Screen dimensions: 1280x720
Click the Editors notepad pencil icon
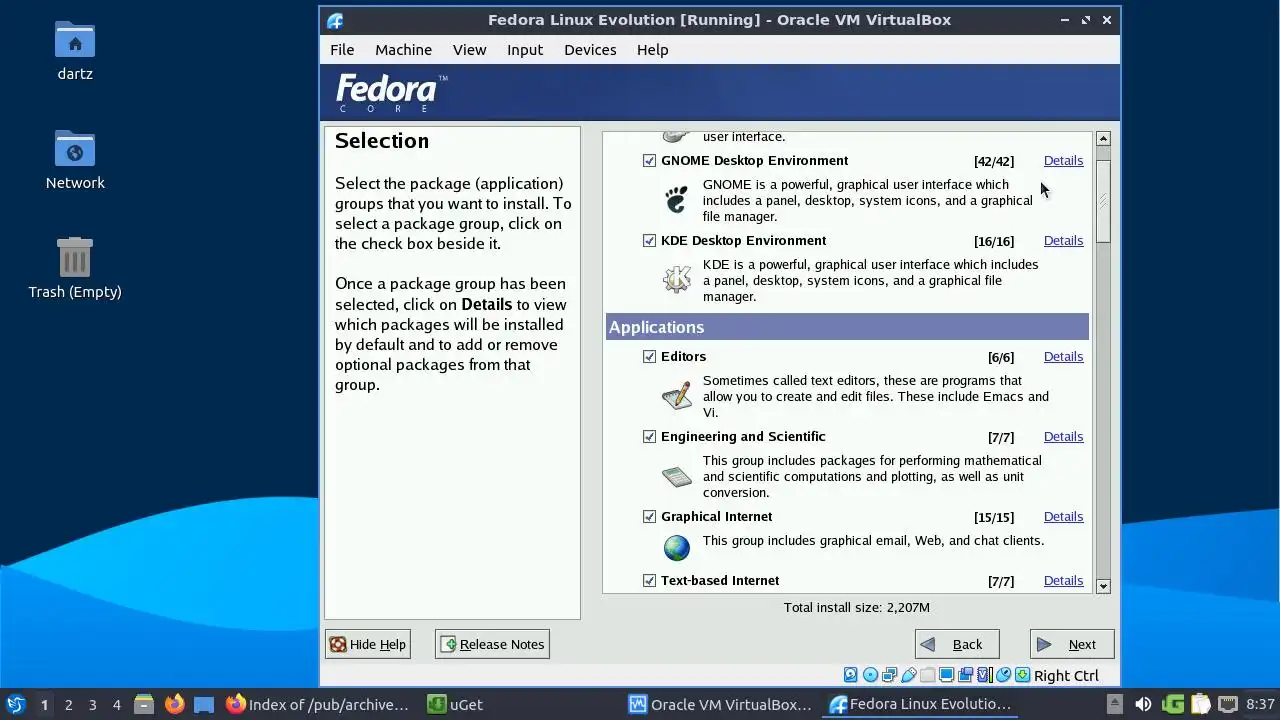click(x=677, y=395)
